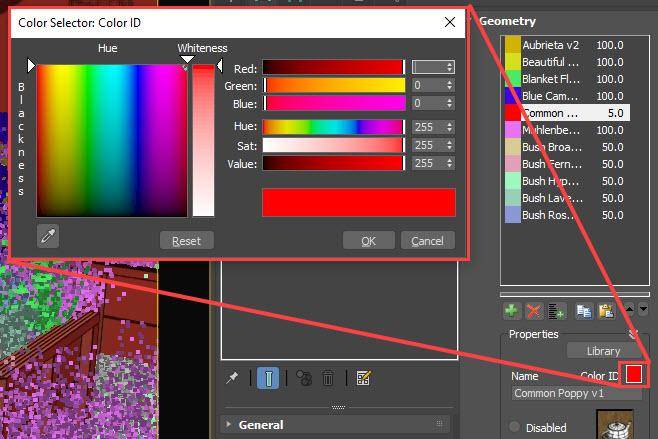Click green plus add geometry icon
This screenshot has height=439, width=658.
coord(511,311)
